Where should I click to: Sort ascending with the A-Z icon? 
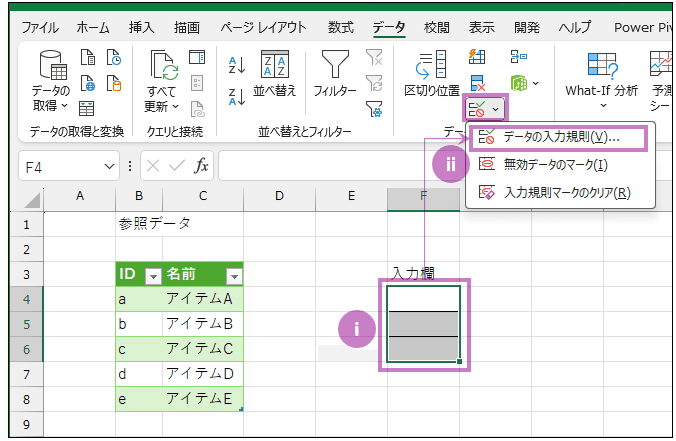pos(237,65)
